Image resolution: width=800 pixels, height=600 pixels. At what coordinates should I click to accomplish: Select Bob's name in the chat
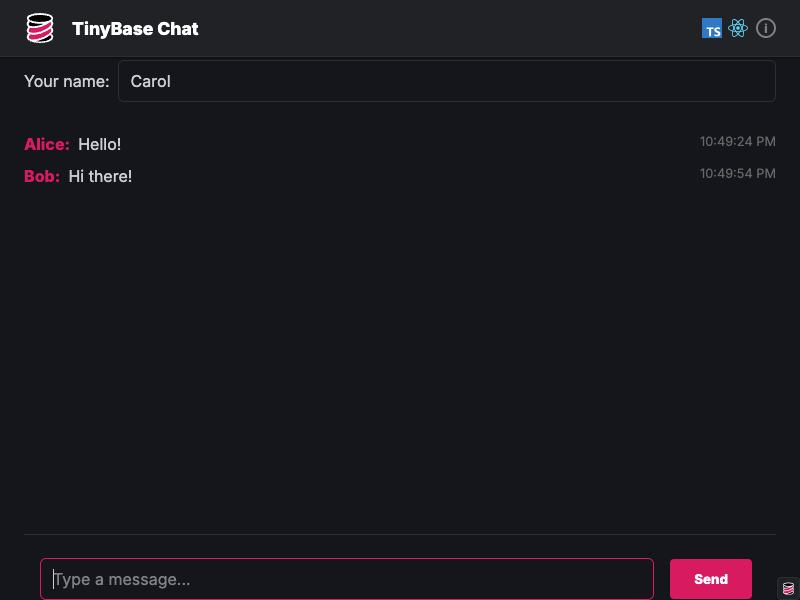[x=40, y=176]
